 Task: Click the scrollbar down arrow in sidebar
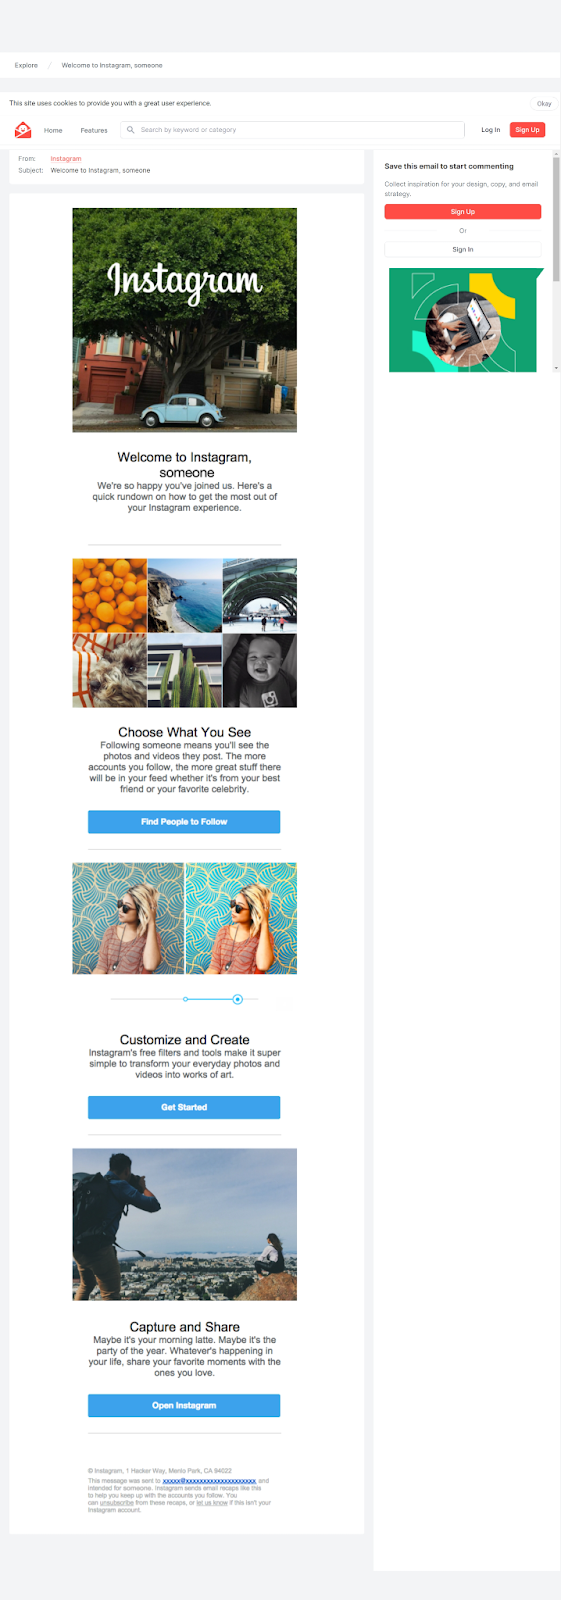click(x=556, y=368)
